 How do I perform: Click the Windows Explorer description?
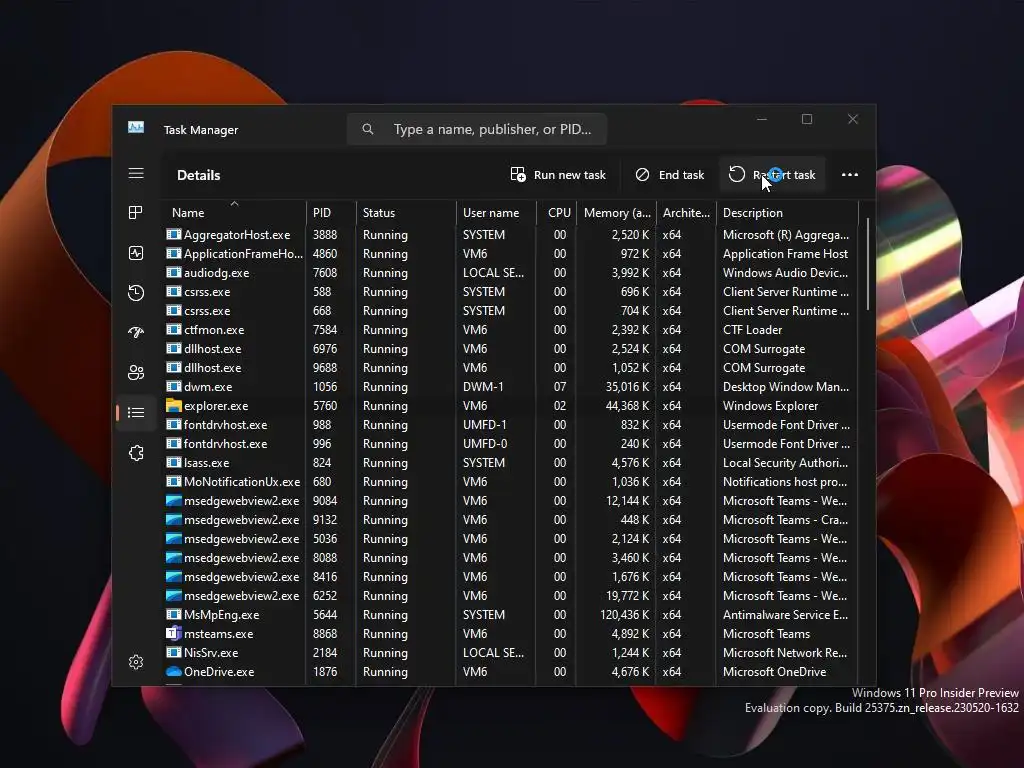(770, 406)
